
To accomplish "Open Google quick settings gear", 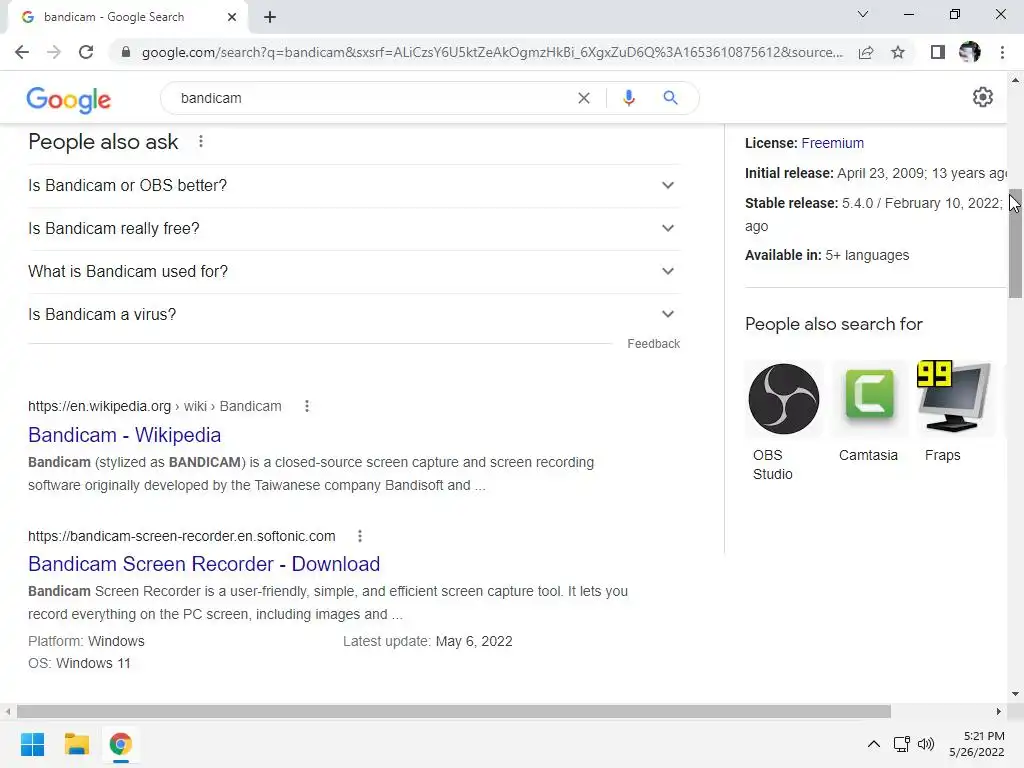I will coord(983,97).
